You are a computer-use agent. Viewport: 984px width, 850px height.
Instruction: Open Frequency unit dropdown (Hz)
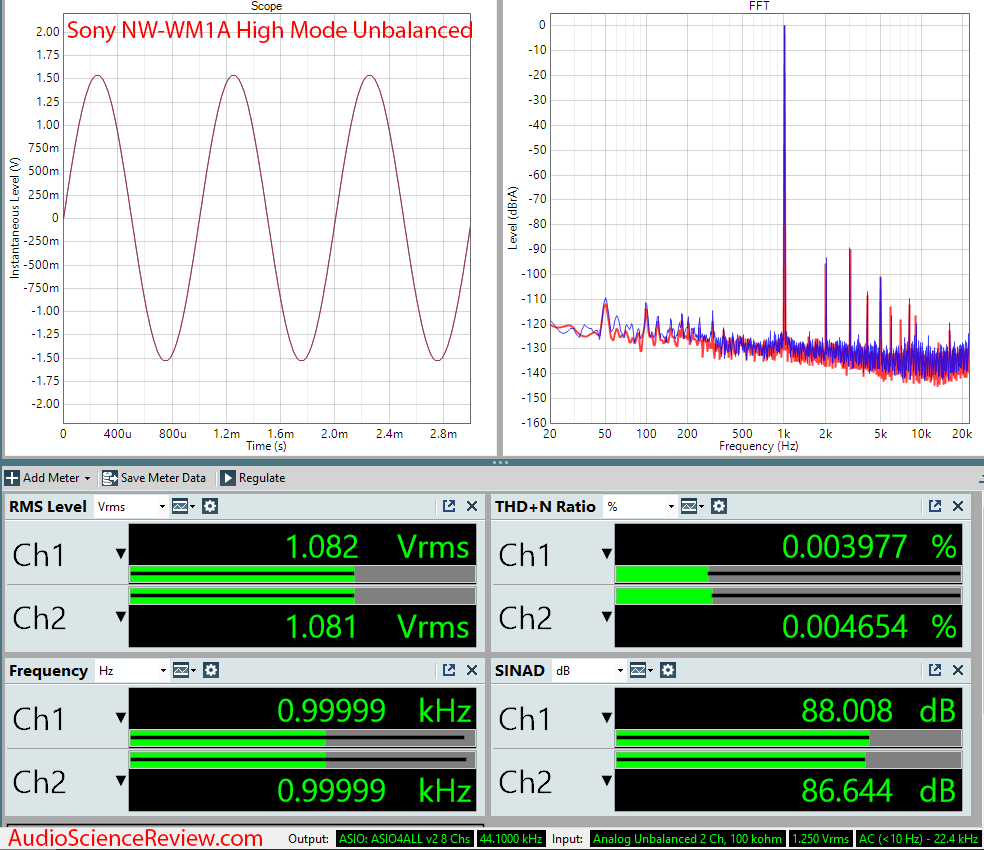pyautogui.click(x=132, y=670)
